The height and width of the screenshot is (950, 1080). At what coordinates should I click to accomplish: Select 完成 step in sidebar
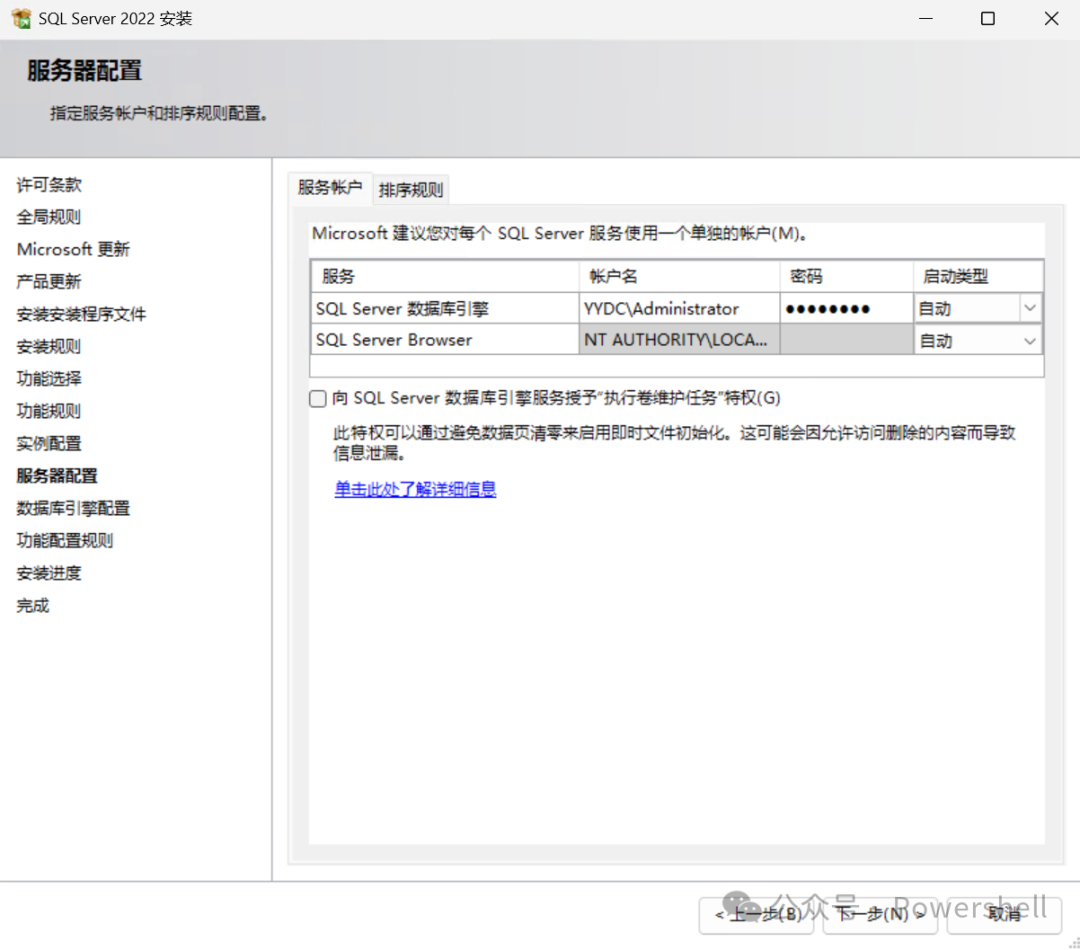click(33, 606)
